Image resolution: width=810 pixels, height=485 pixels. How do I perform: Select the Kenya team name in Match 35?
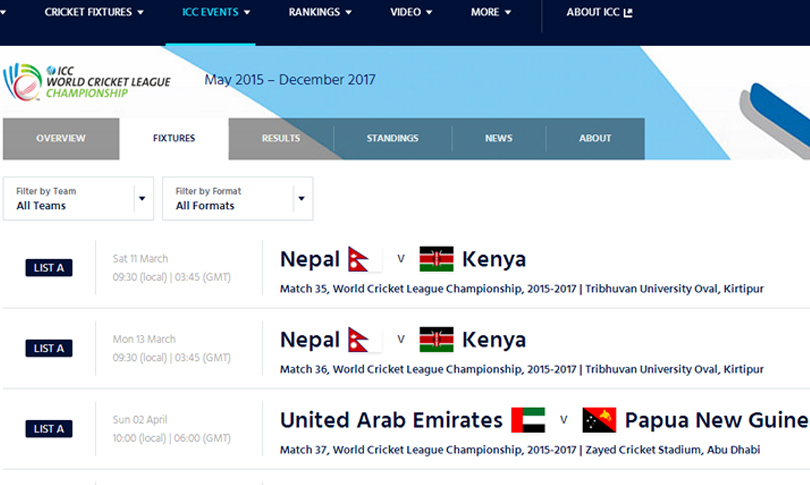tap(494, 259)
